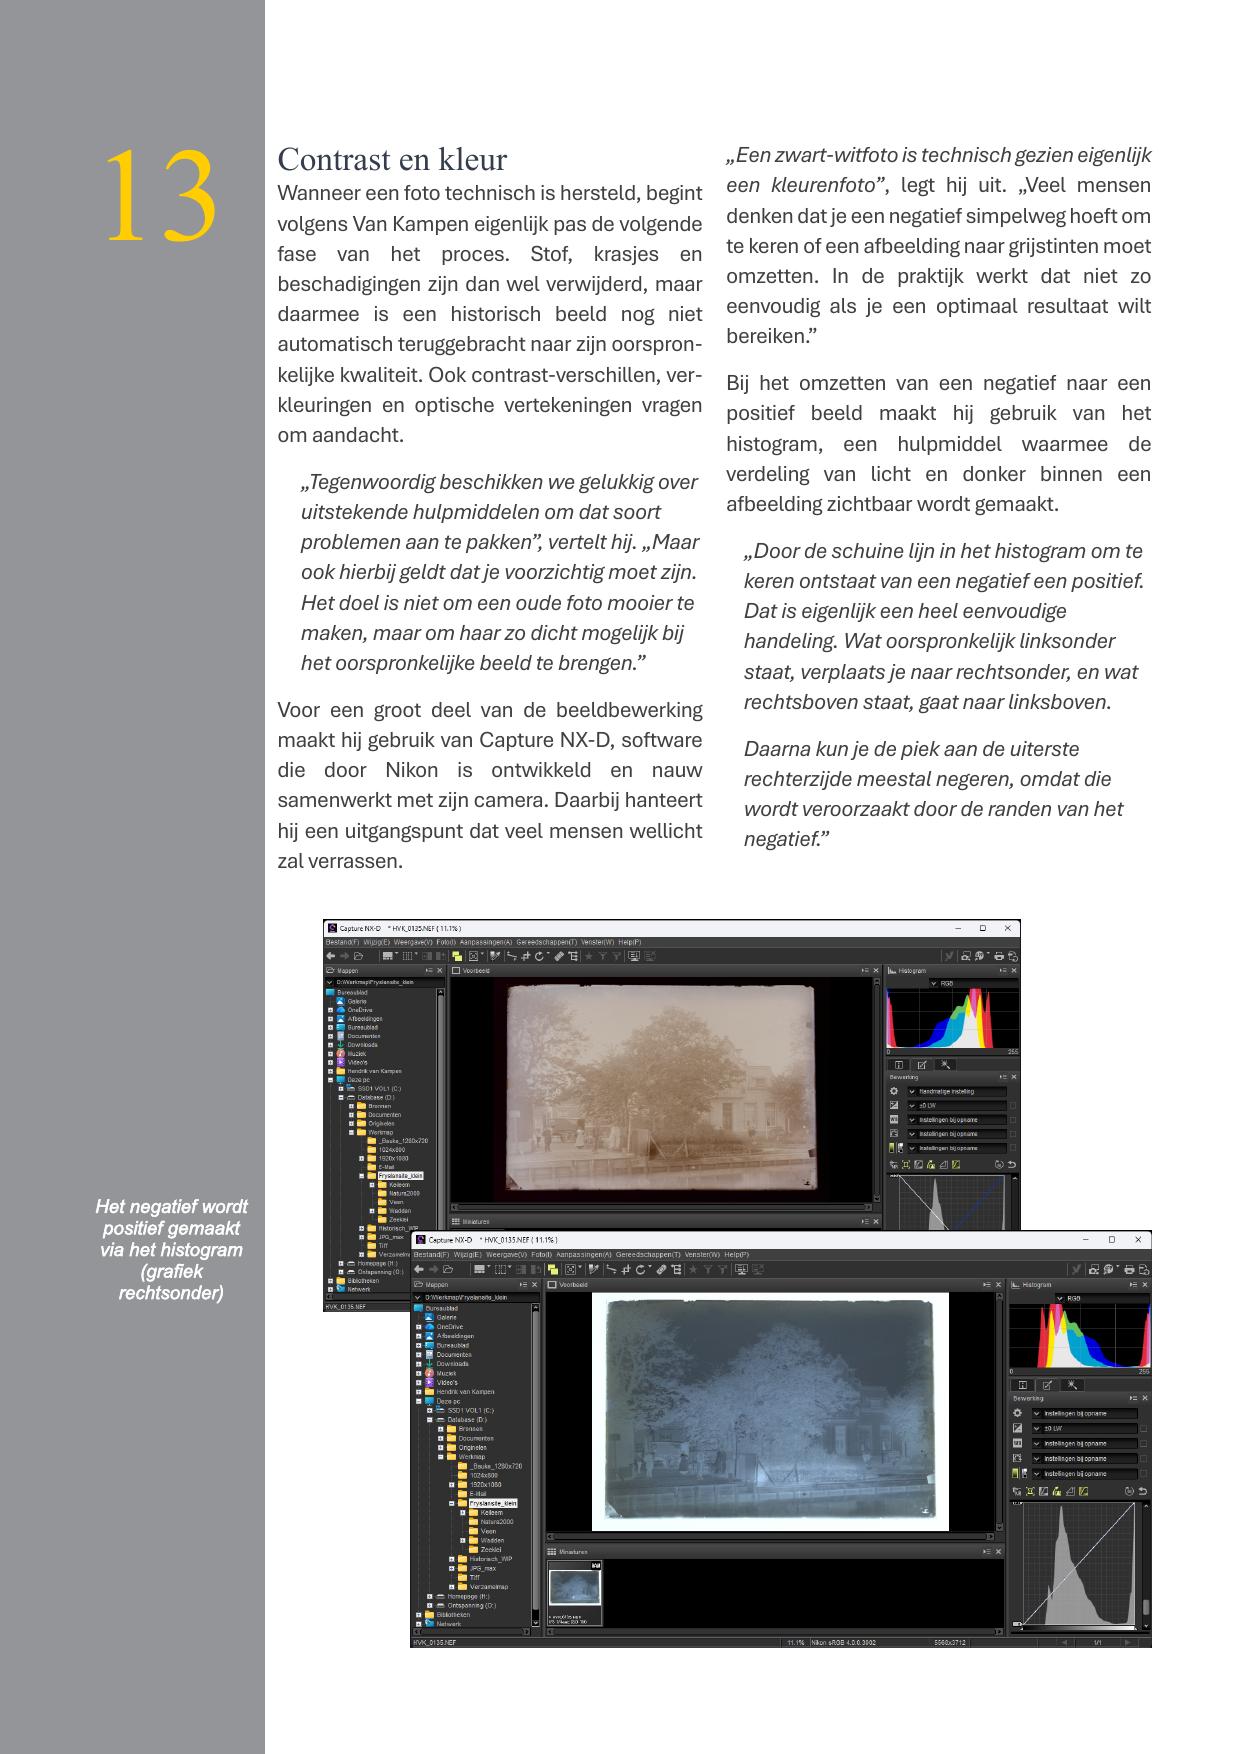Open the folder path dropdown in the front window Mappen panel
This screenshot has height=1754, width=1241.
coord(476,1298)
